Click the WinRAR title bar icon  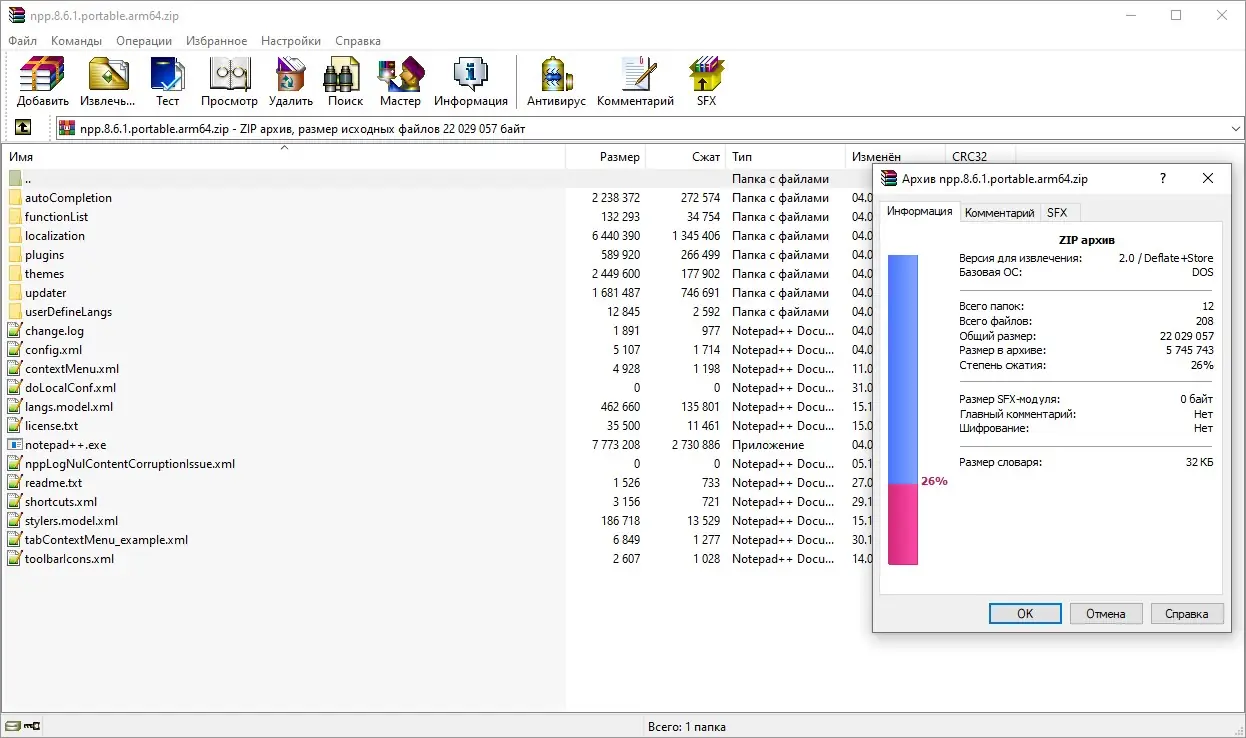[16, 15]
